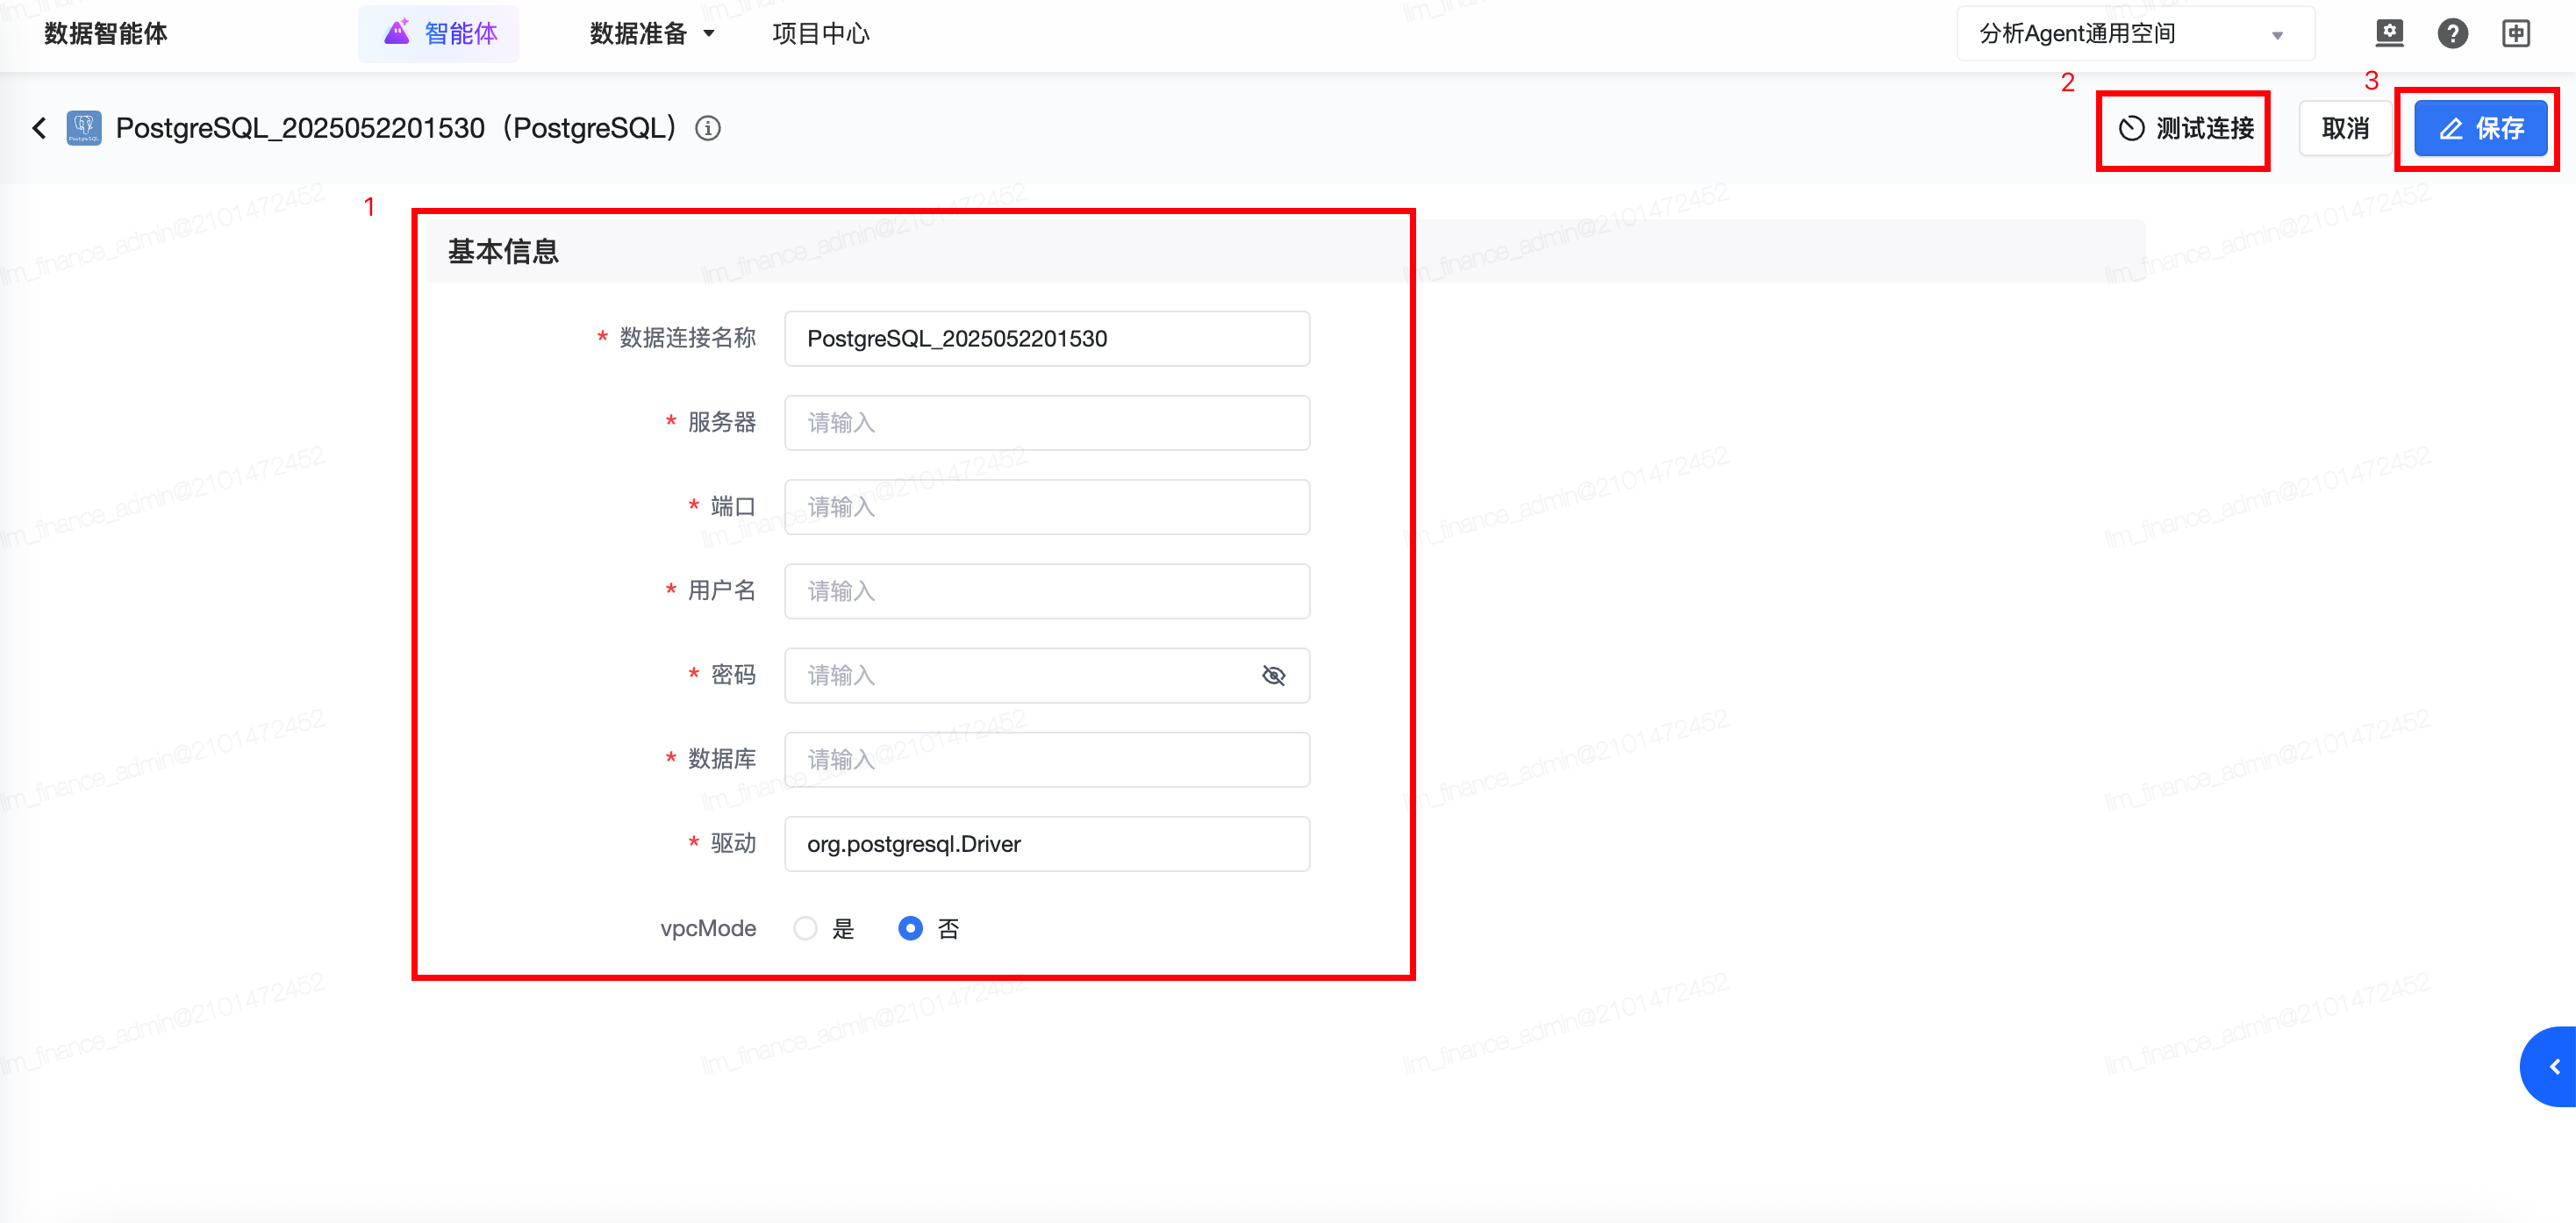Focus the 数据库 input field
Image resolution: width=2576 pixels, height=1223 pixels.
pos(1047,759)
